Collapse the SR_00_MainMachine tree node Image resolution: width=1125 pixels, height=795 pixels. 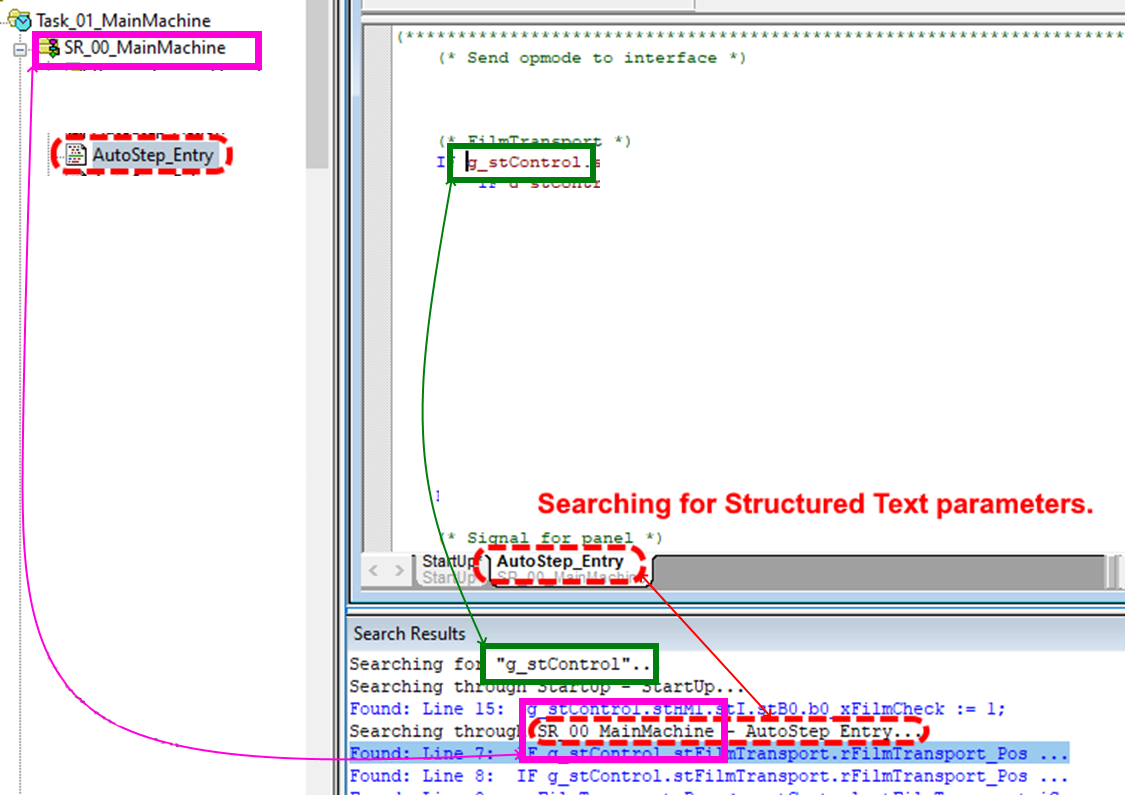pyautogui.click(x=19, y=49)
